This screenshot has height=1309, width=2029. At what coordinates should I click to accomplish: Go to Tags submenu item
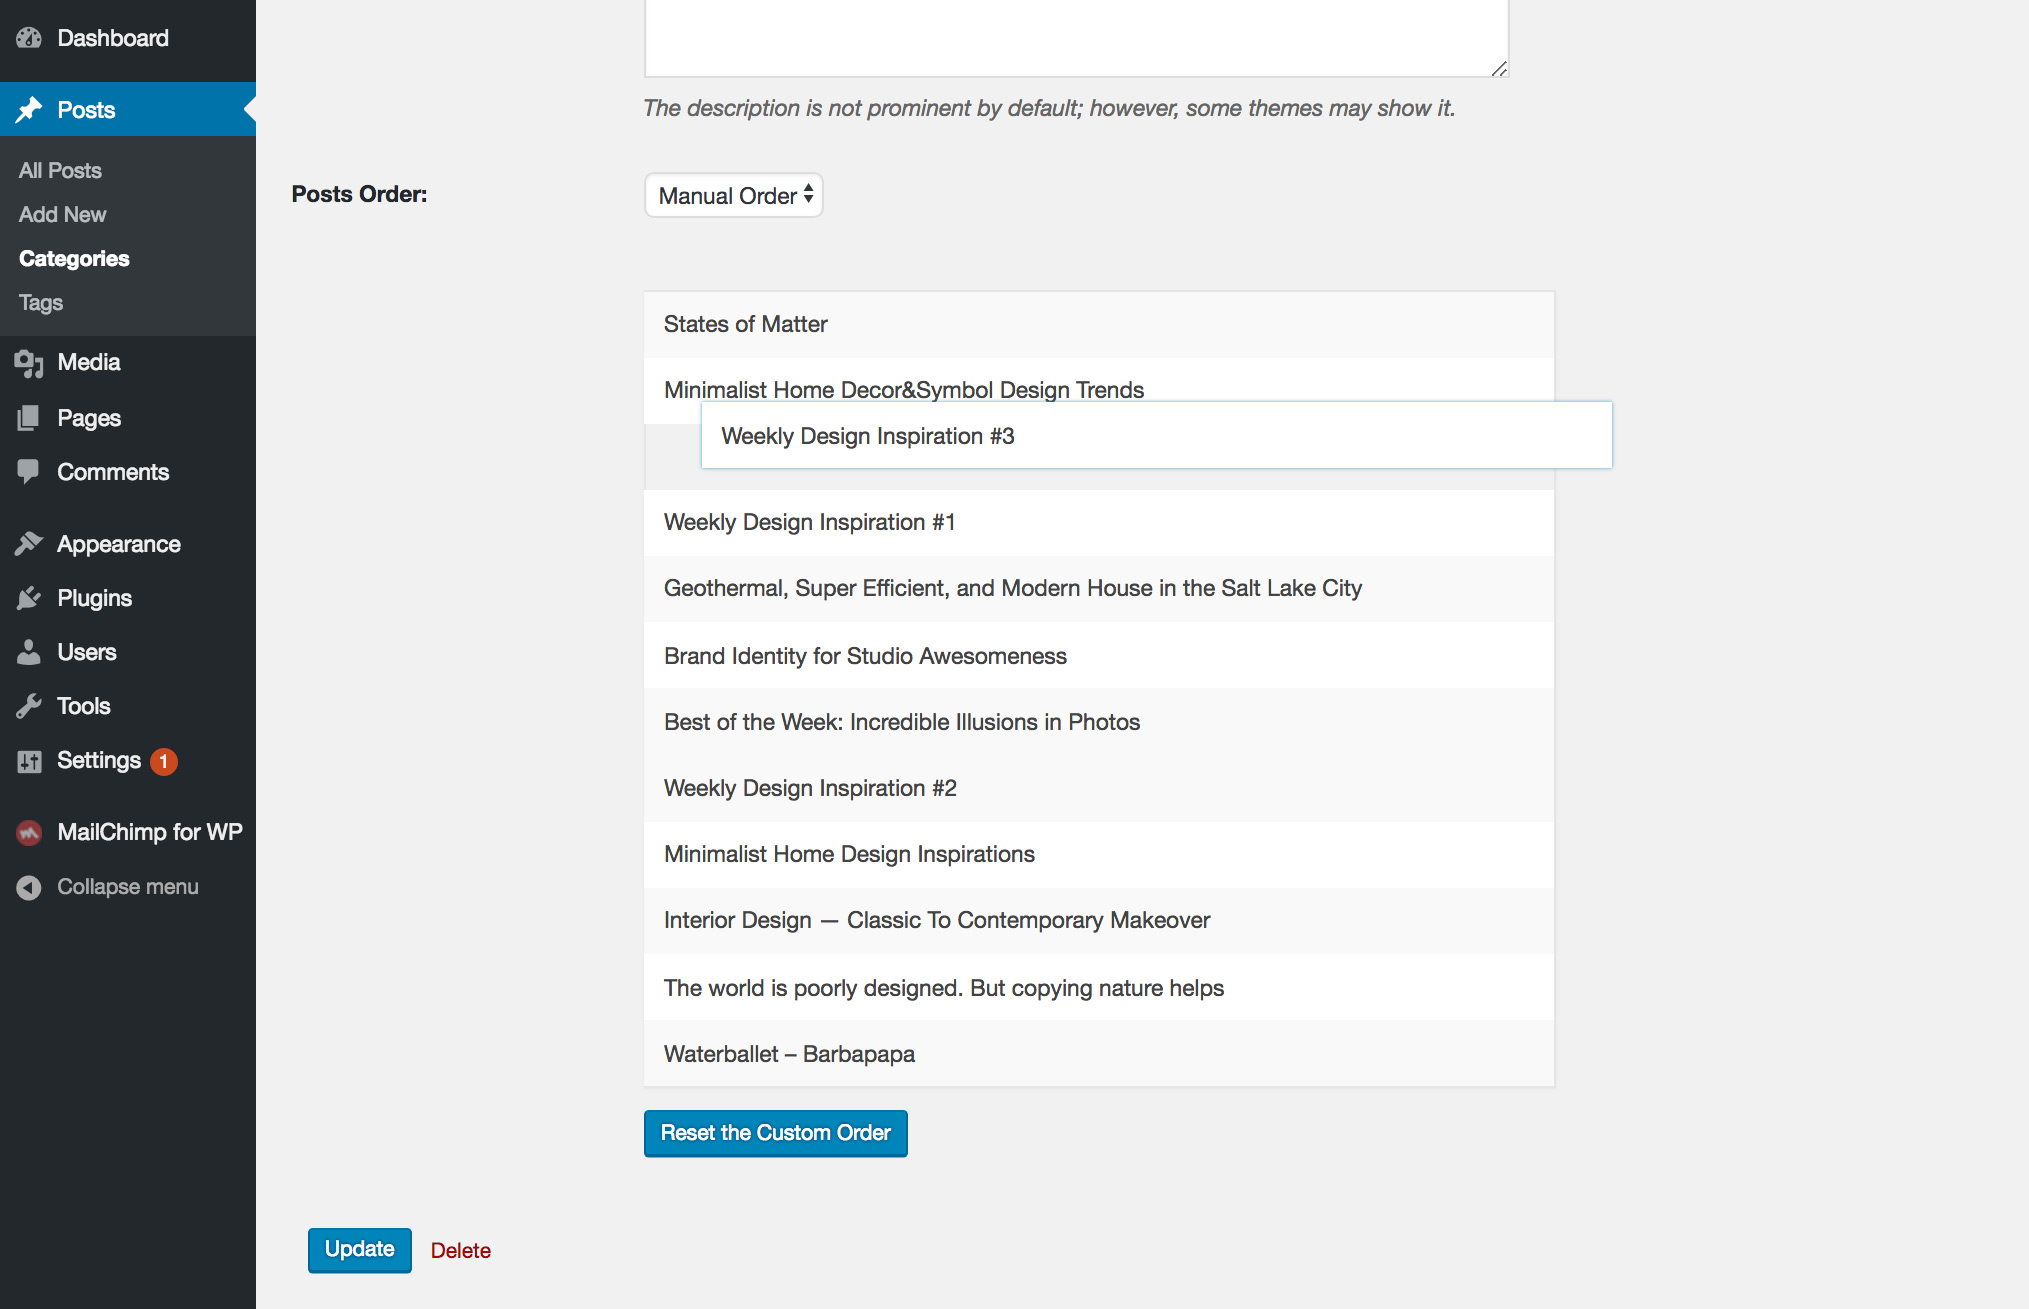[41, 303]
